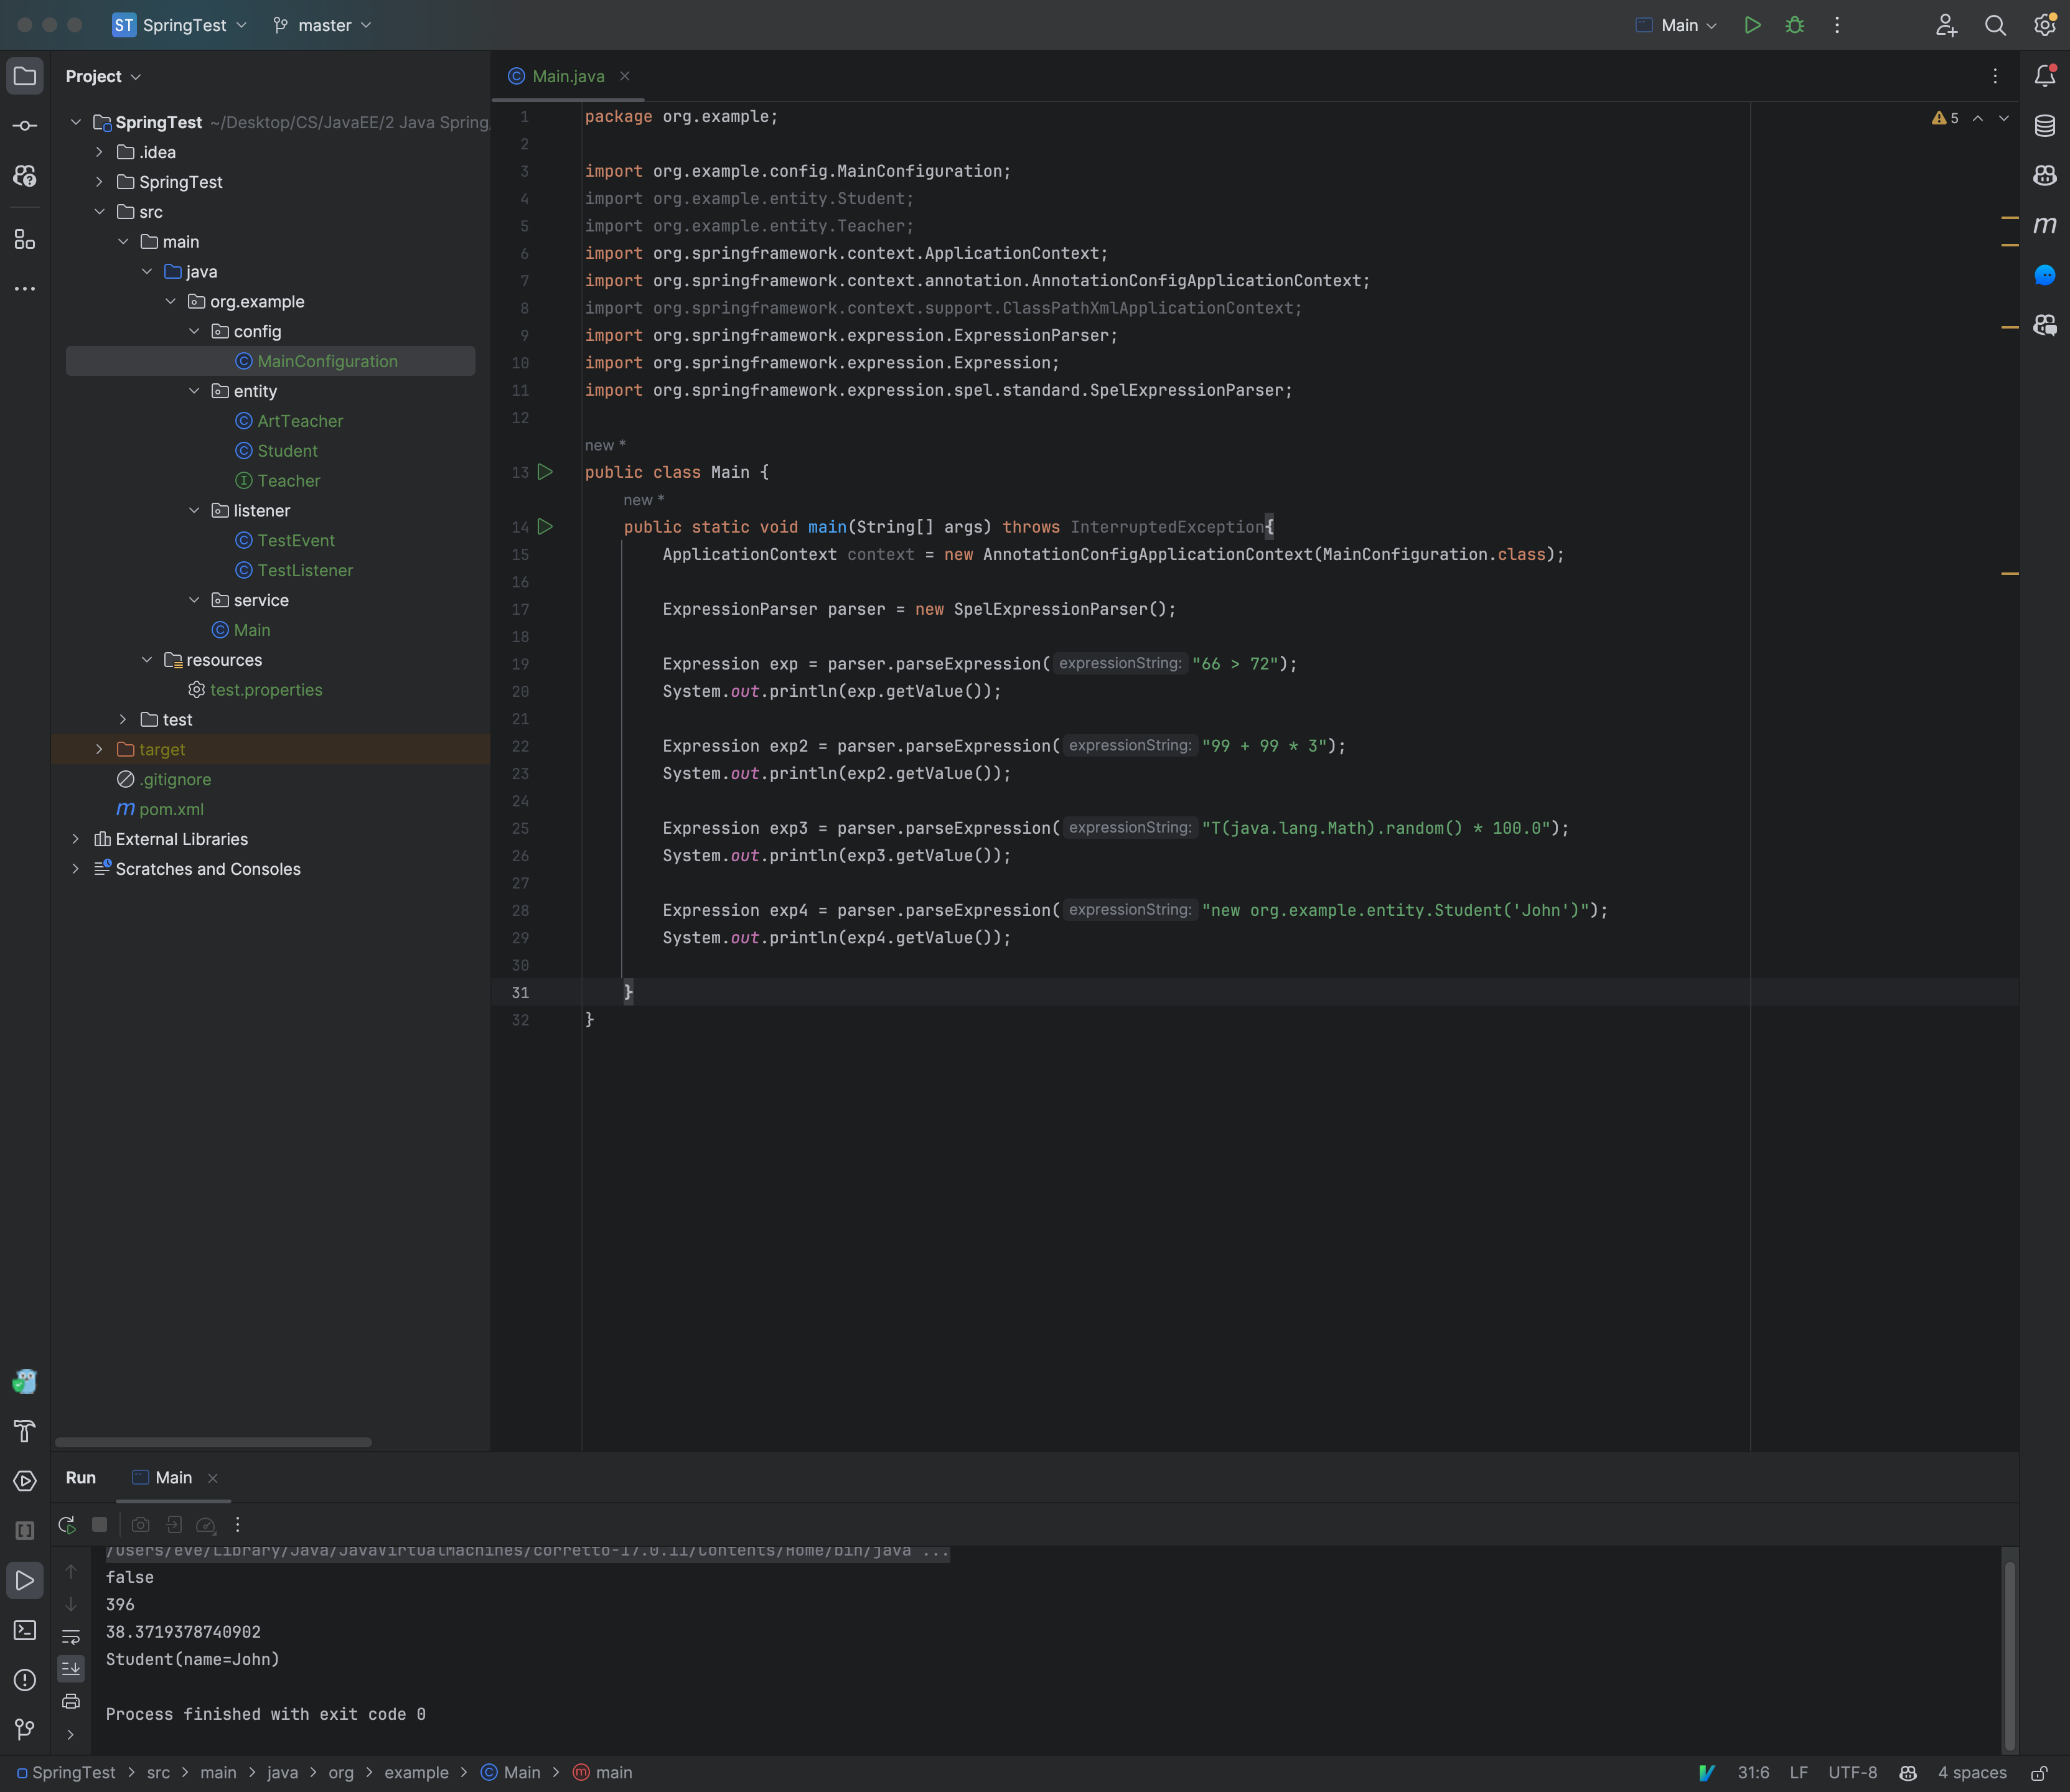
Task: Click the UTF-8 encoding indicator in status bar
Action: (1853, 1772)
